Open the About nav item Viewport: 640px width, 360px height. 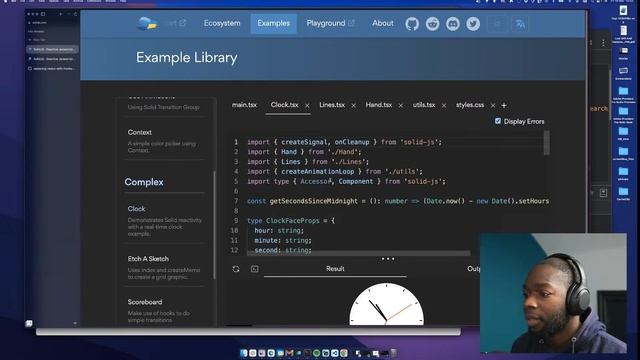(x=382, y=23)
